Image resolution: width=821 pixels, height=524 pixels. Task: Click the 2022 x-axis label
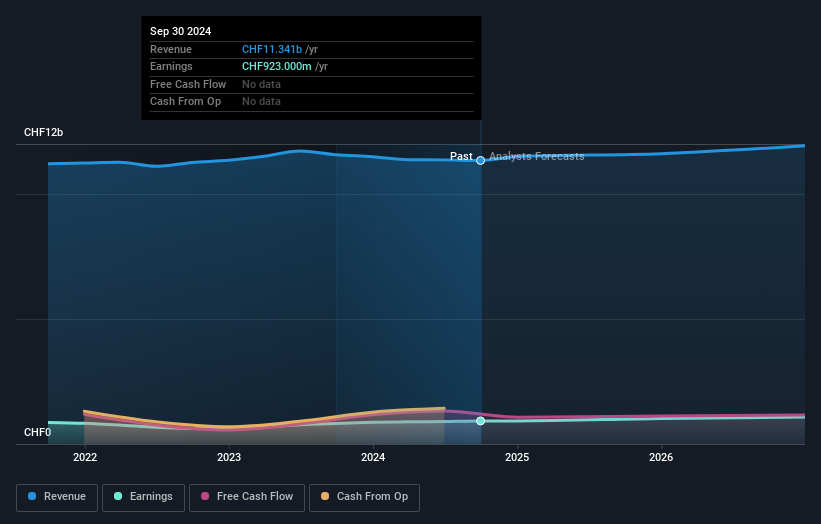coord(85,458)
